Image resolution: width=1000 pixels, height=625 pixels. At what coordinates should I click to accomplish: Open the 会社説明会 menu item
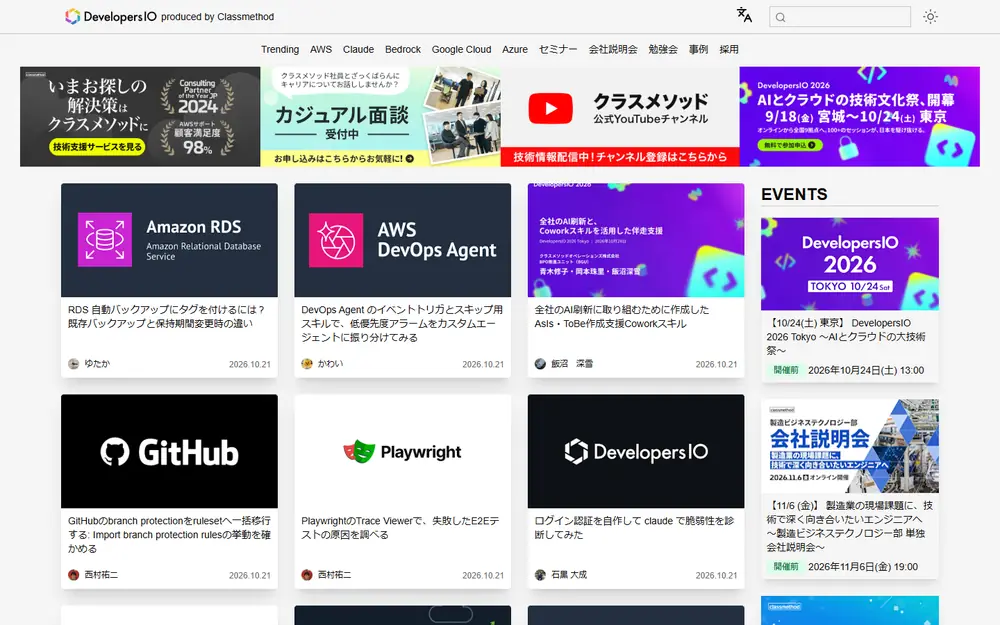click(613, 49)
